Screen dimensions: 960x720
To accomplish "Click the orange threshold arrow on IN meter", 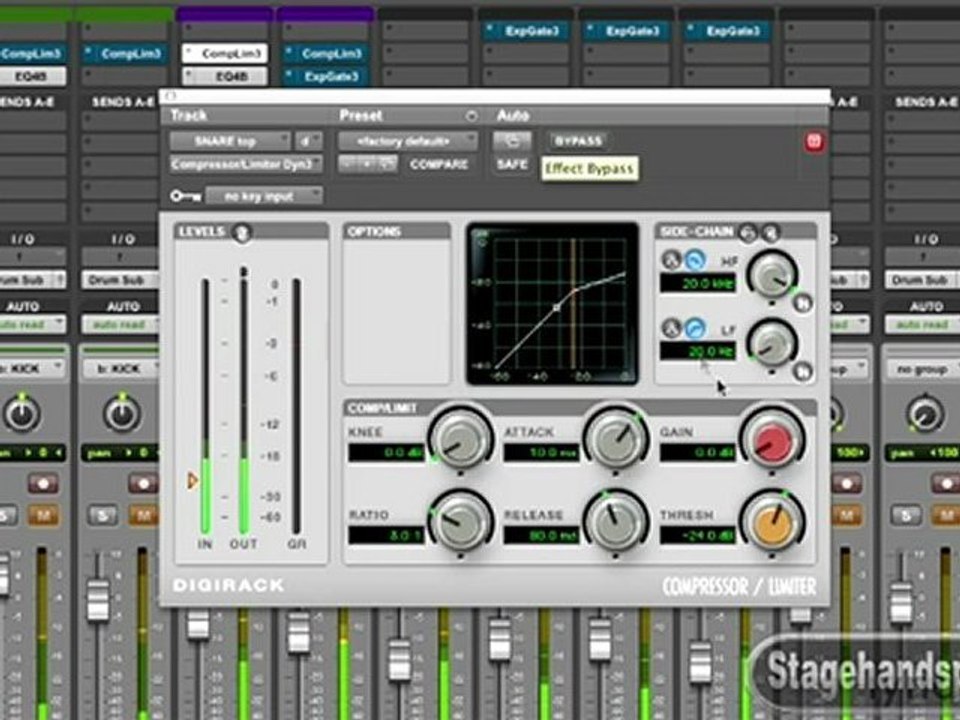I will point(192,481).
